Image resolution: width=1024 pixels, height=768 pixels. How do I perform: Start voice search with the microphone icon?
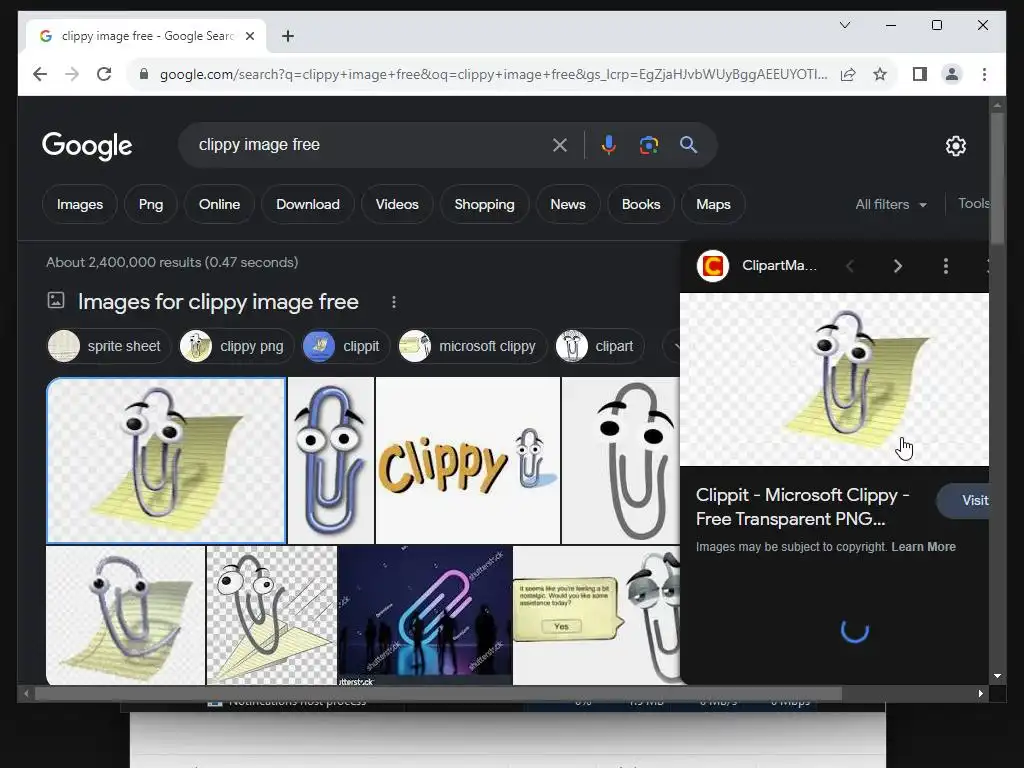coord(609,145)
